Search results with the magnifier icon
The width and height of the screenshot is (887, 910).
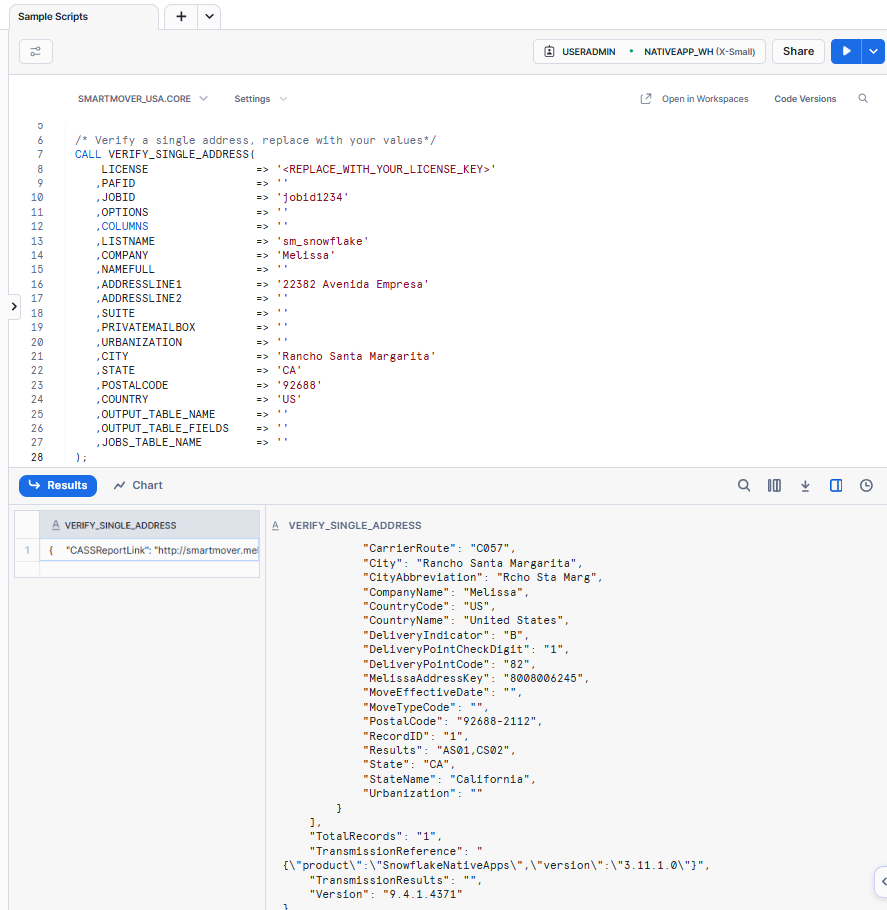744,486
